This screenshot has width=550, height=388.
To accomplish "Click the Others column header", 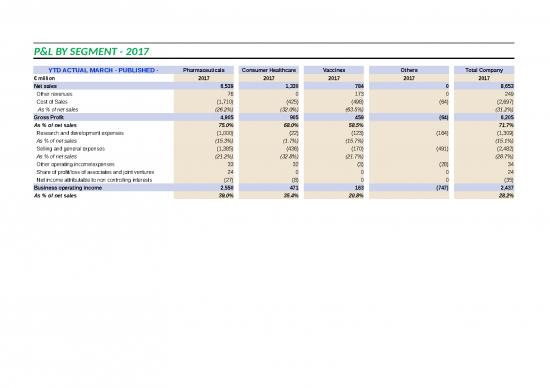I will (x=409, y=70).
